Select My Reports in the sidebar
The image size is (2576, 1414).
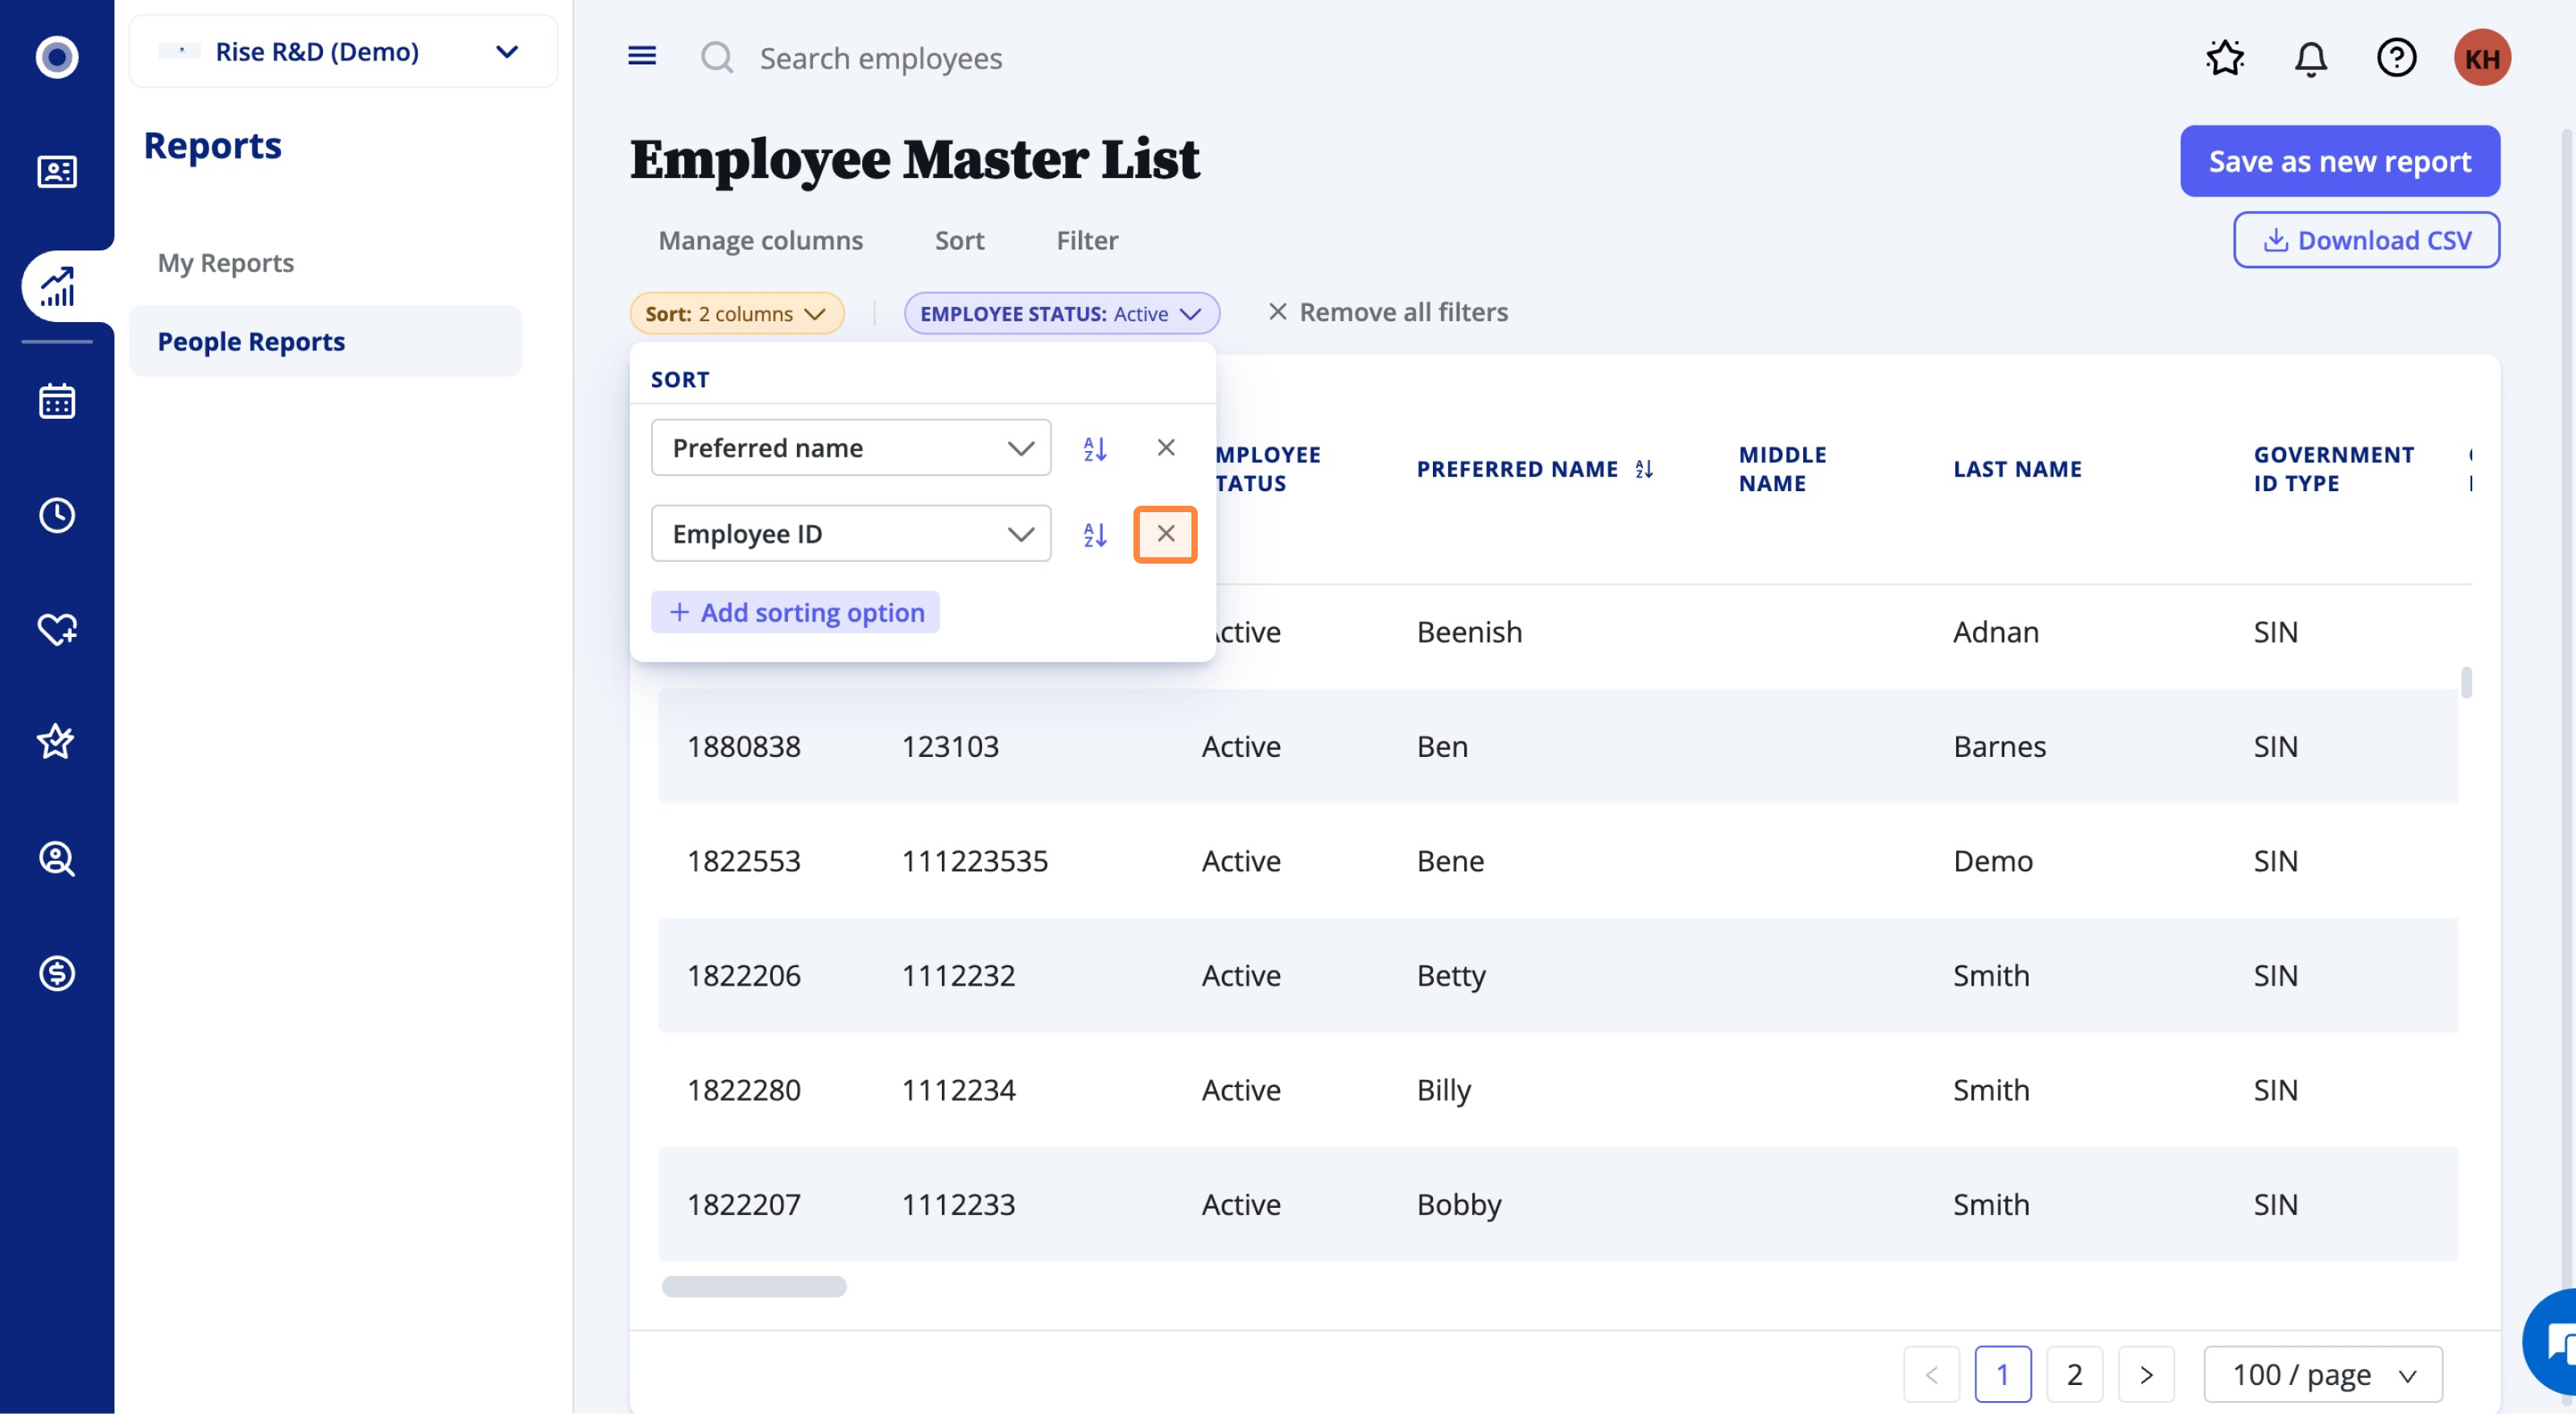226,262
